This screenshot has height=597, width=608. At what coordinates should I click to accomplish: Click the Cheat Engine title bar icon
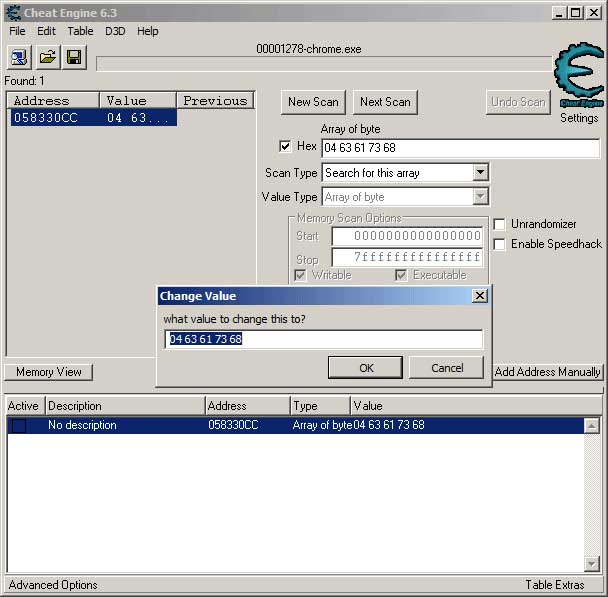(14, 13)
